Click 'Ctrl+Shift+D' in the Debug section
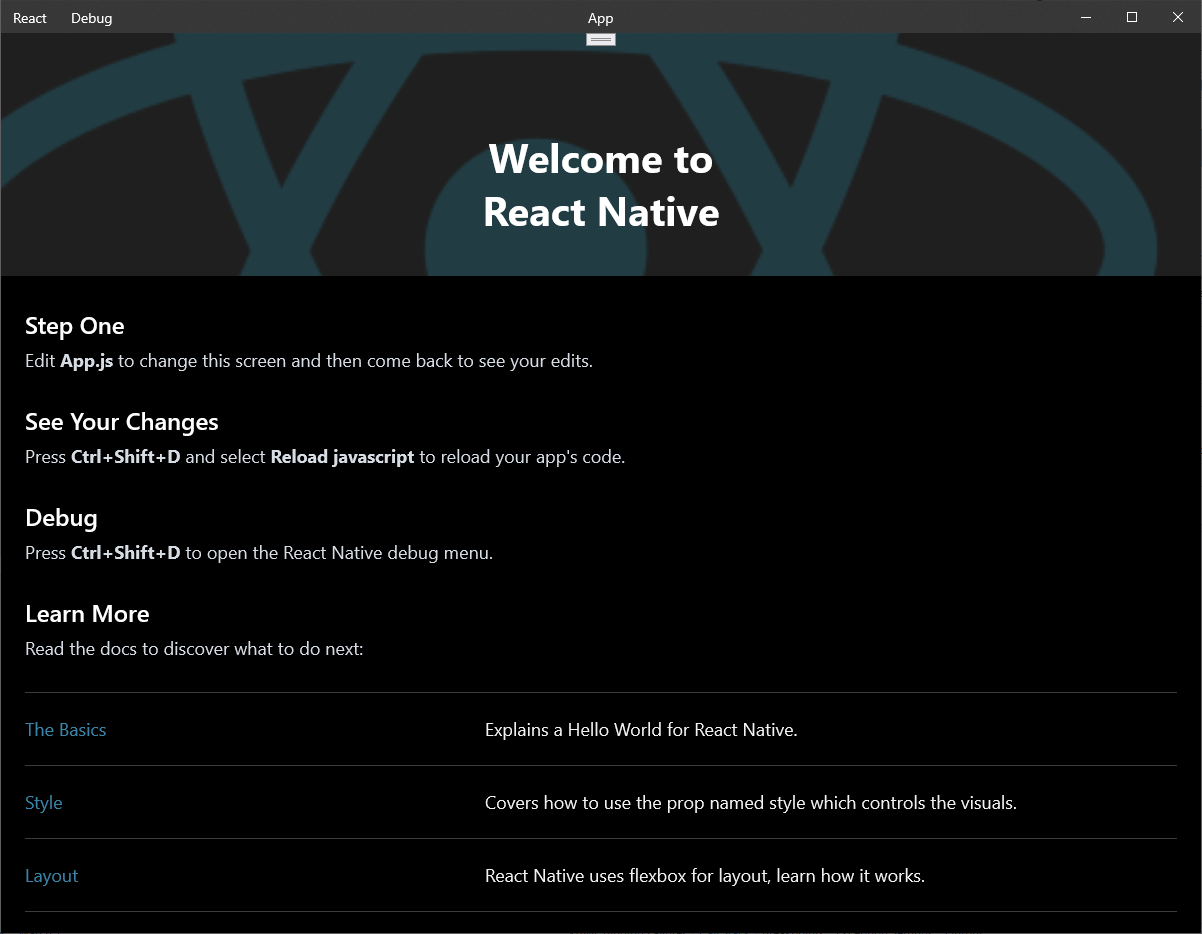 [x=126, y=553]
